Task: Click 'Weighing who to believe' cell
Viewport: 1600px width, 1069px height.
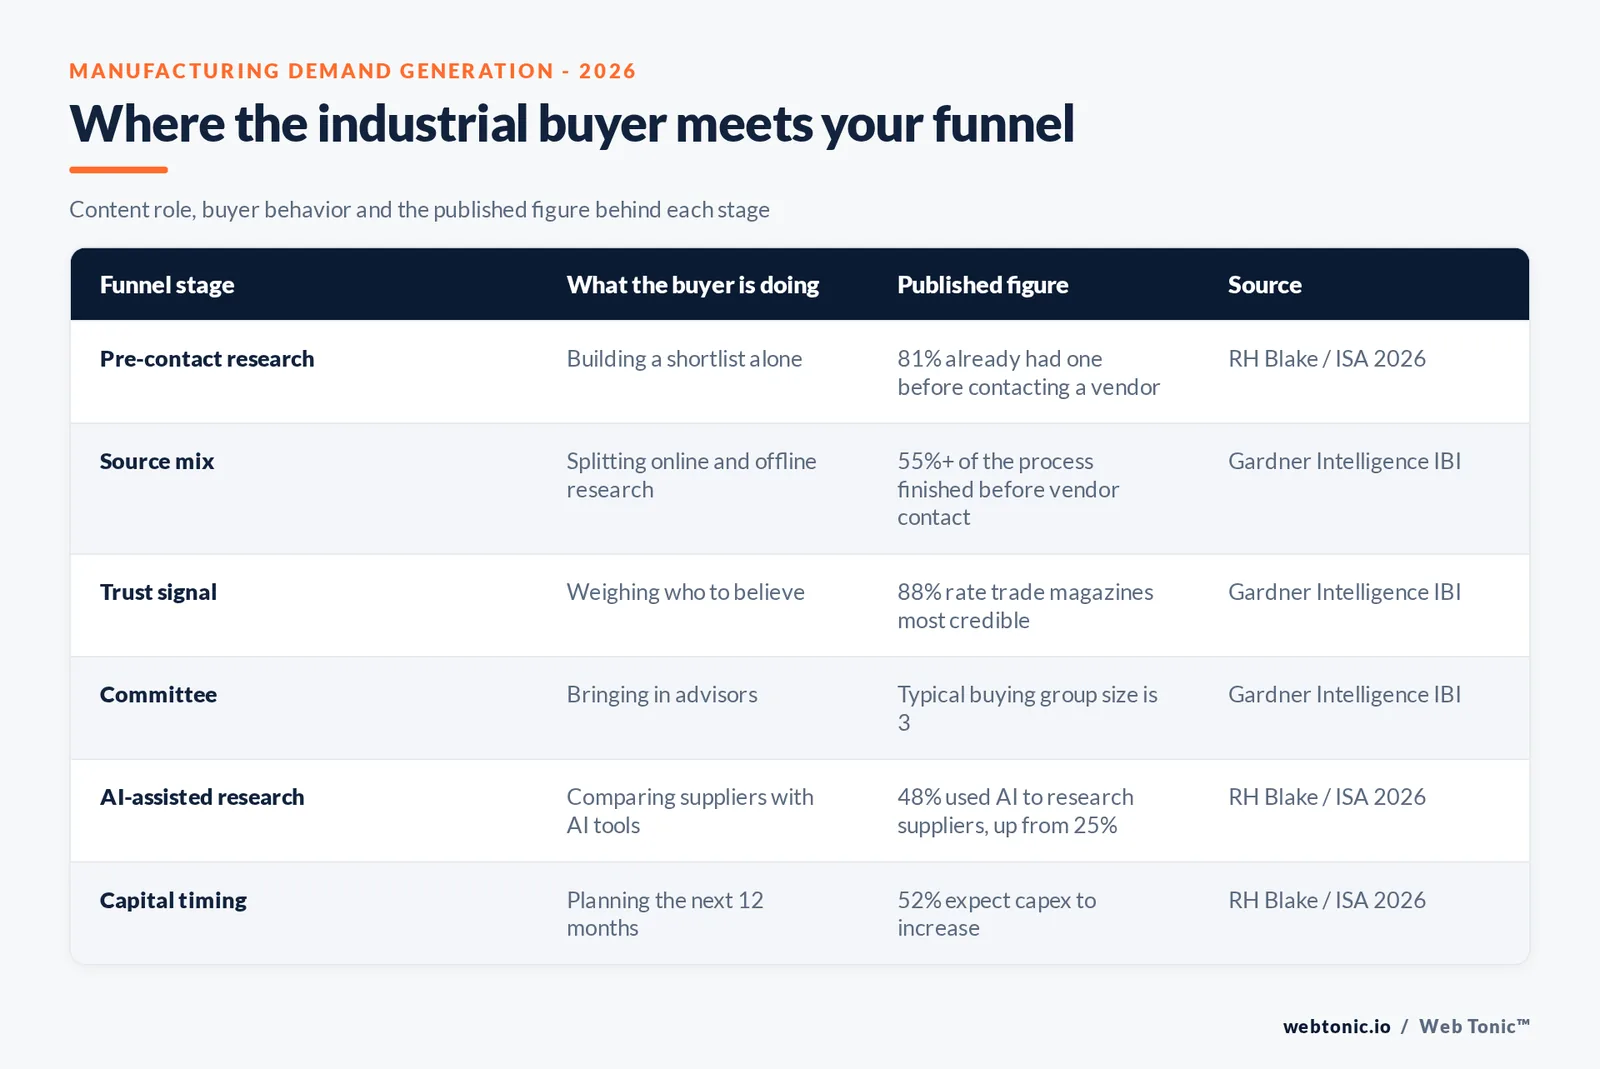Action: click(685, 592)
